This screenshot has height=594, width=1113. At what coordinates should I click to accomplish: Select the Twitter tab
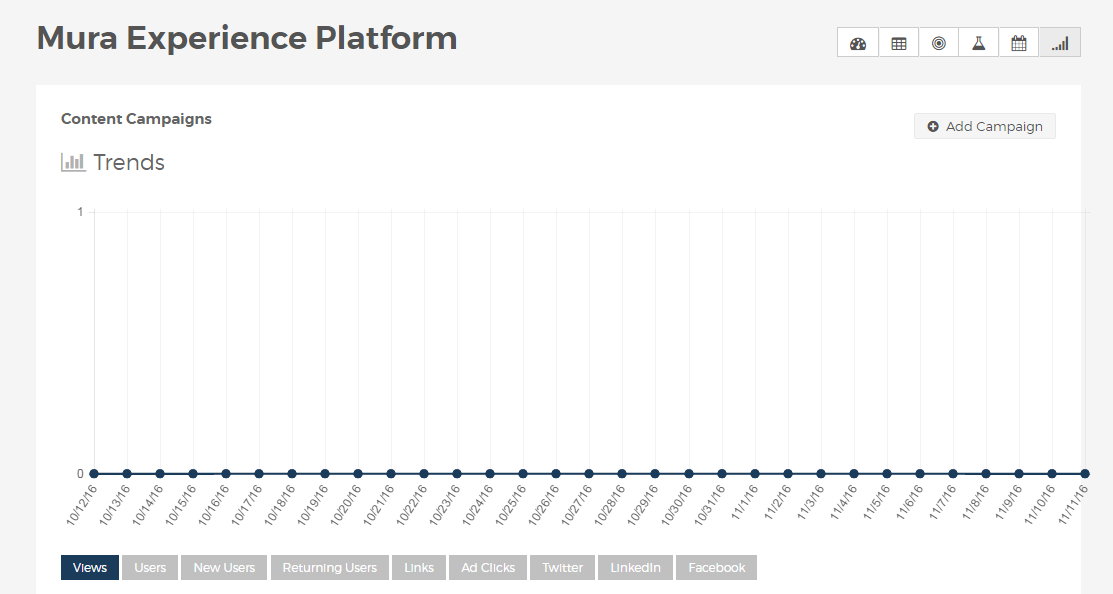[x=562, y=568]
